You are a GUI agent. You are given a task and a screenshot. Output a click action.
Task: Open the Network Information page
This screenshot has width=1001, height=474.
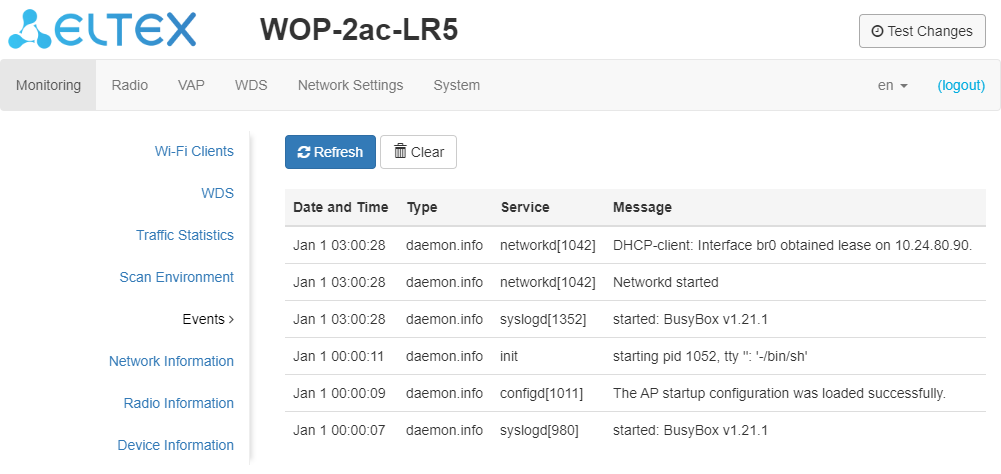point(171,361)
